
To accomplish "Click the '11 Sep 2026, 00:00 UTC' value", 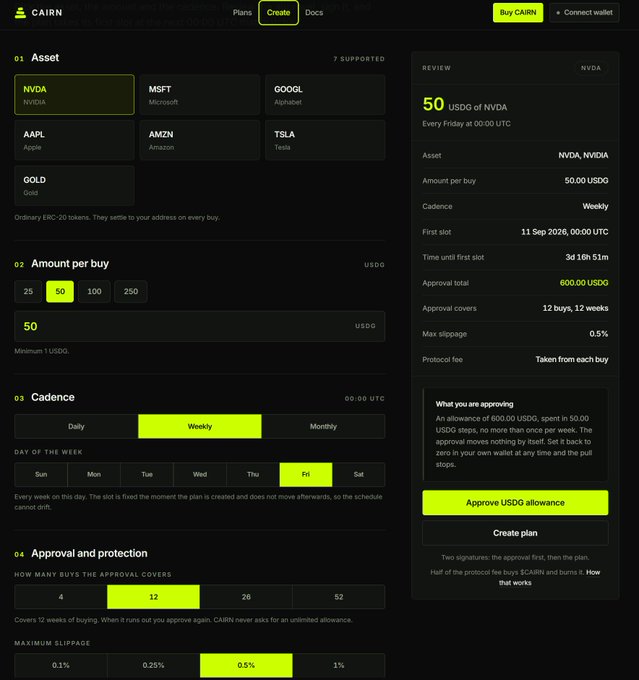I will [x=564, y=232].
